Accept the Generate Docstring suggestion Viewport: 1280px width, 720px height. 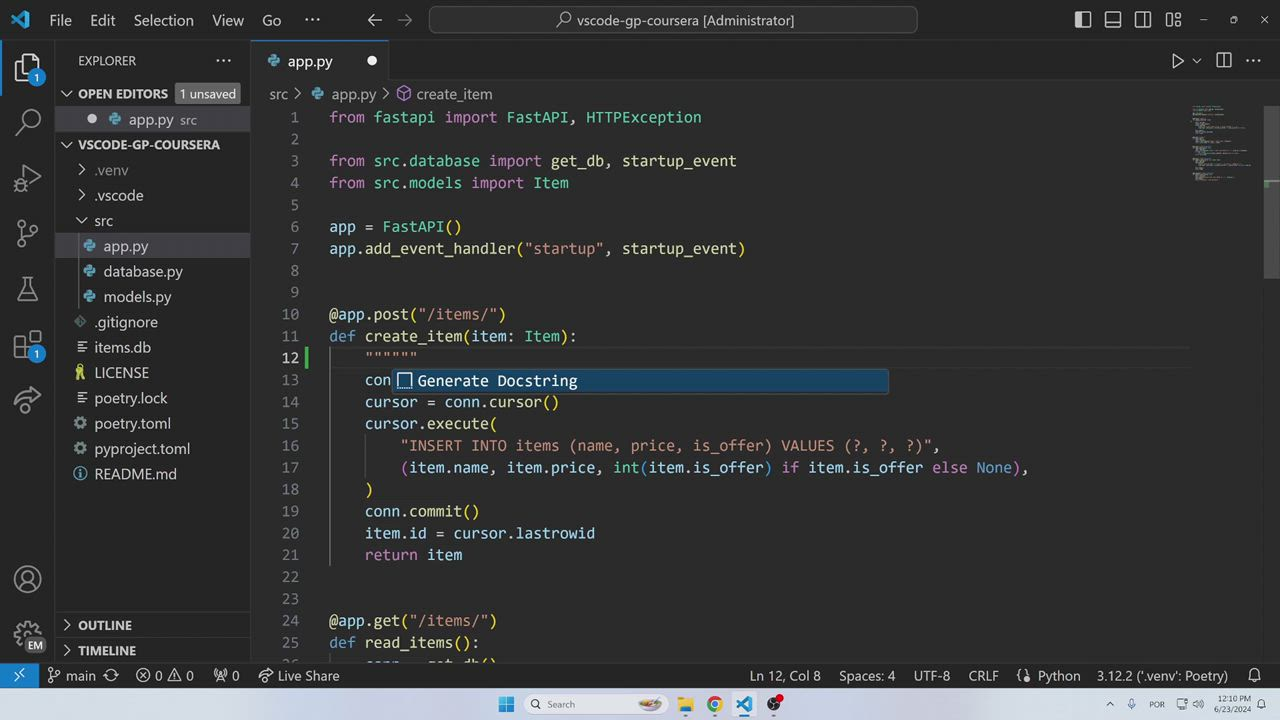pos(497,380)
